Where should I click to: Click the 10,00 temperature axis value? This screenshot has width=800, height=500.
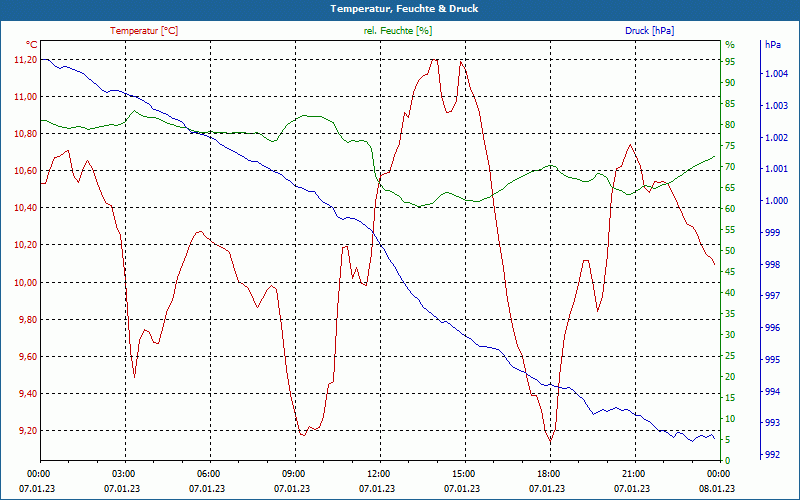pyautogui.click(x=28, y=283)
